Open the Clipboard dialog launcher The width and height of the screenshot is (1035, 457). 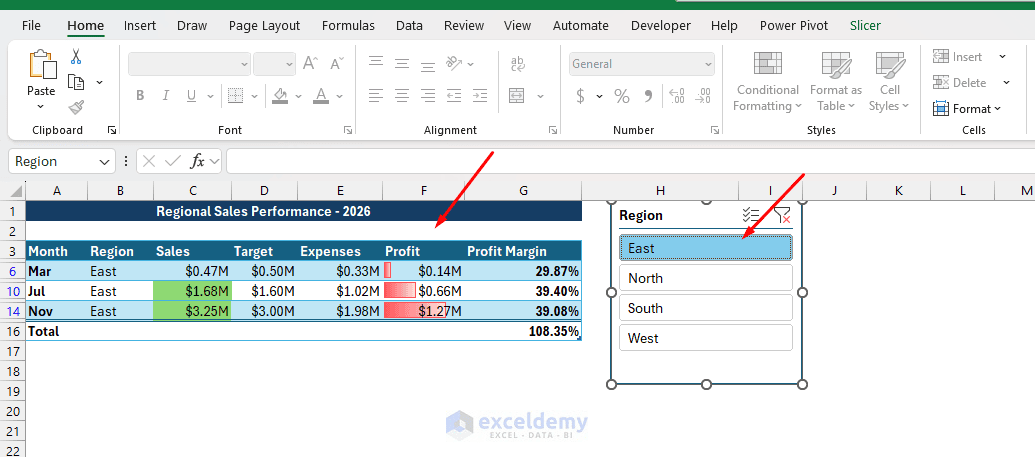click(112, 130)
